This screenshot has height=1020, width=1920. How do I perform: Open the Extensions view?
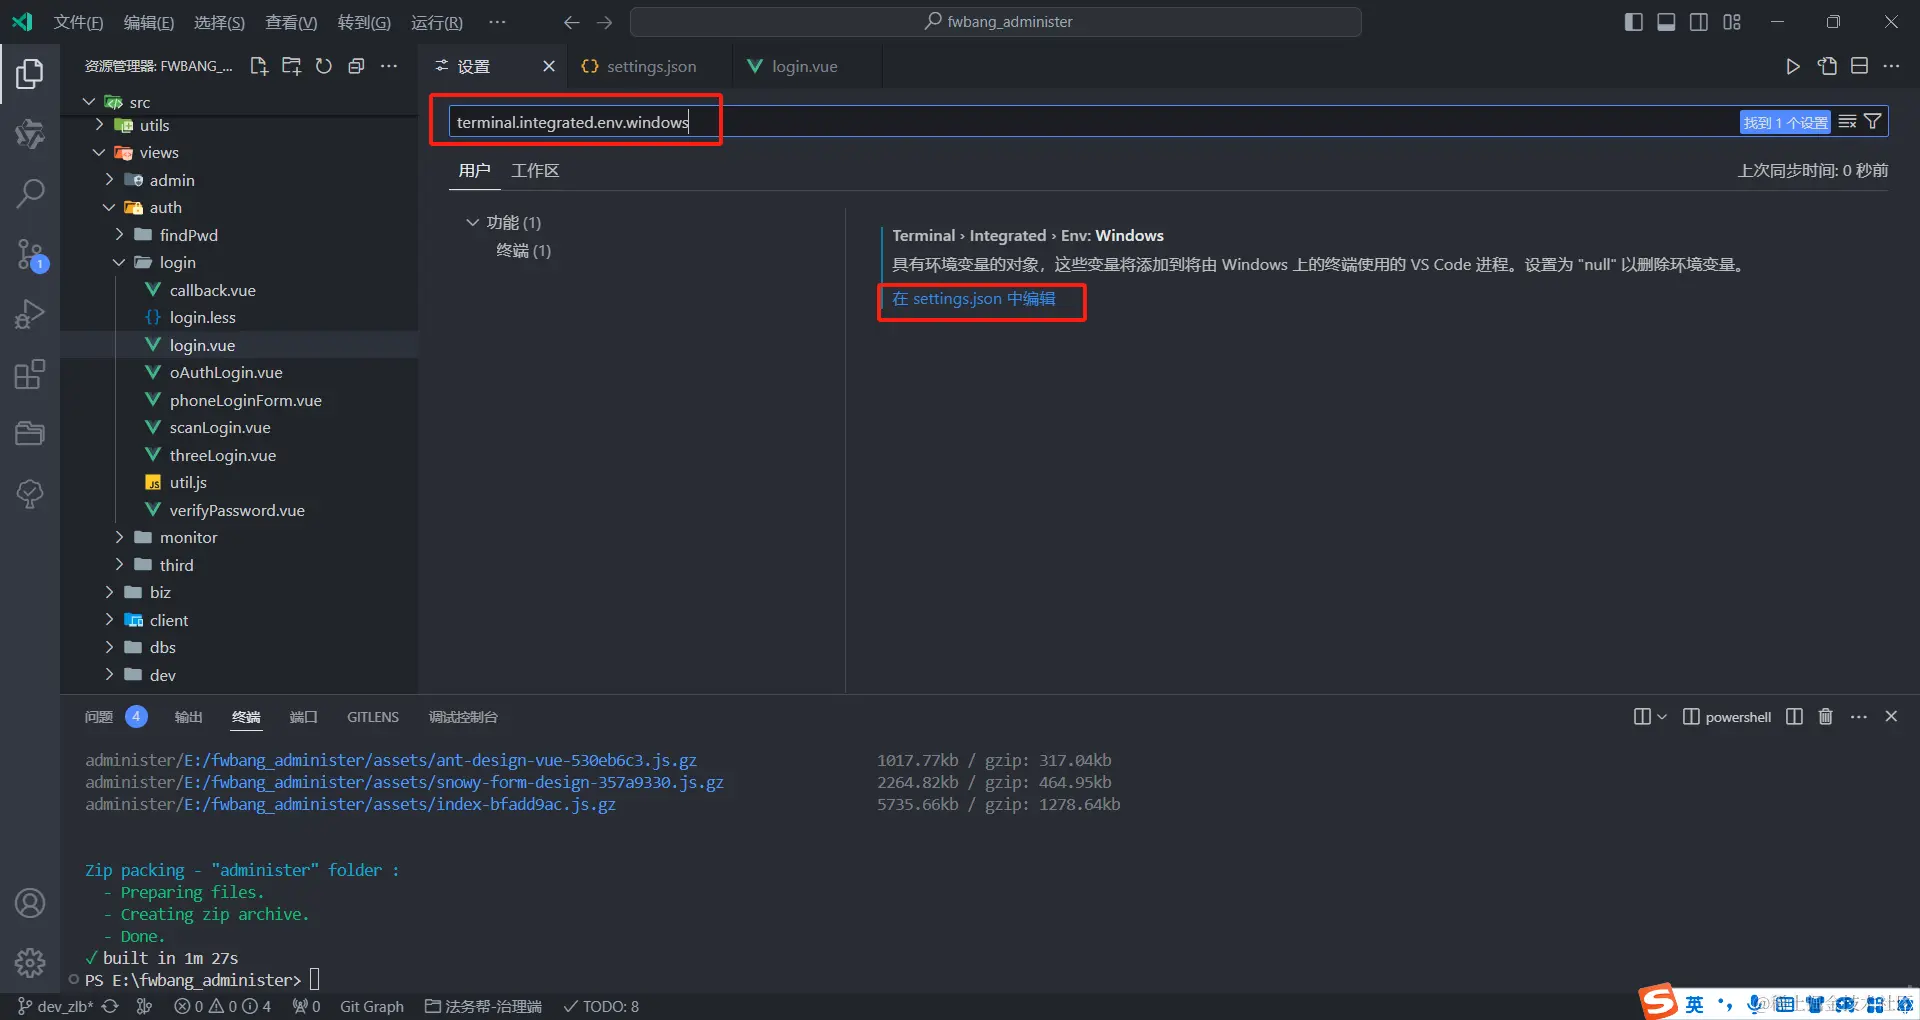pos(30,374)
